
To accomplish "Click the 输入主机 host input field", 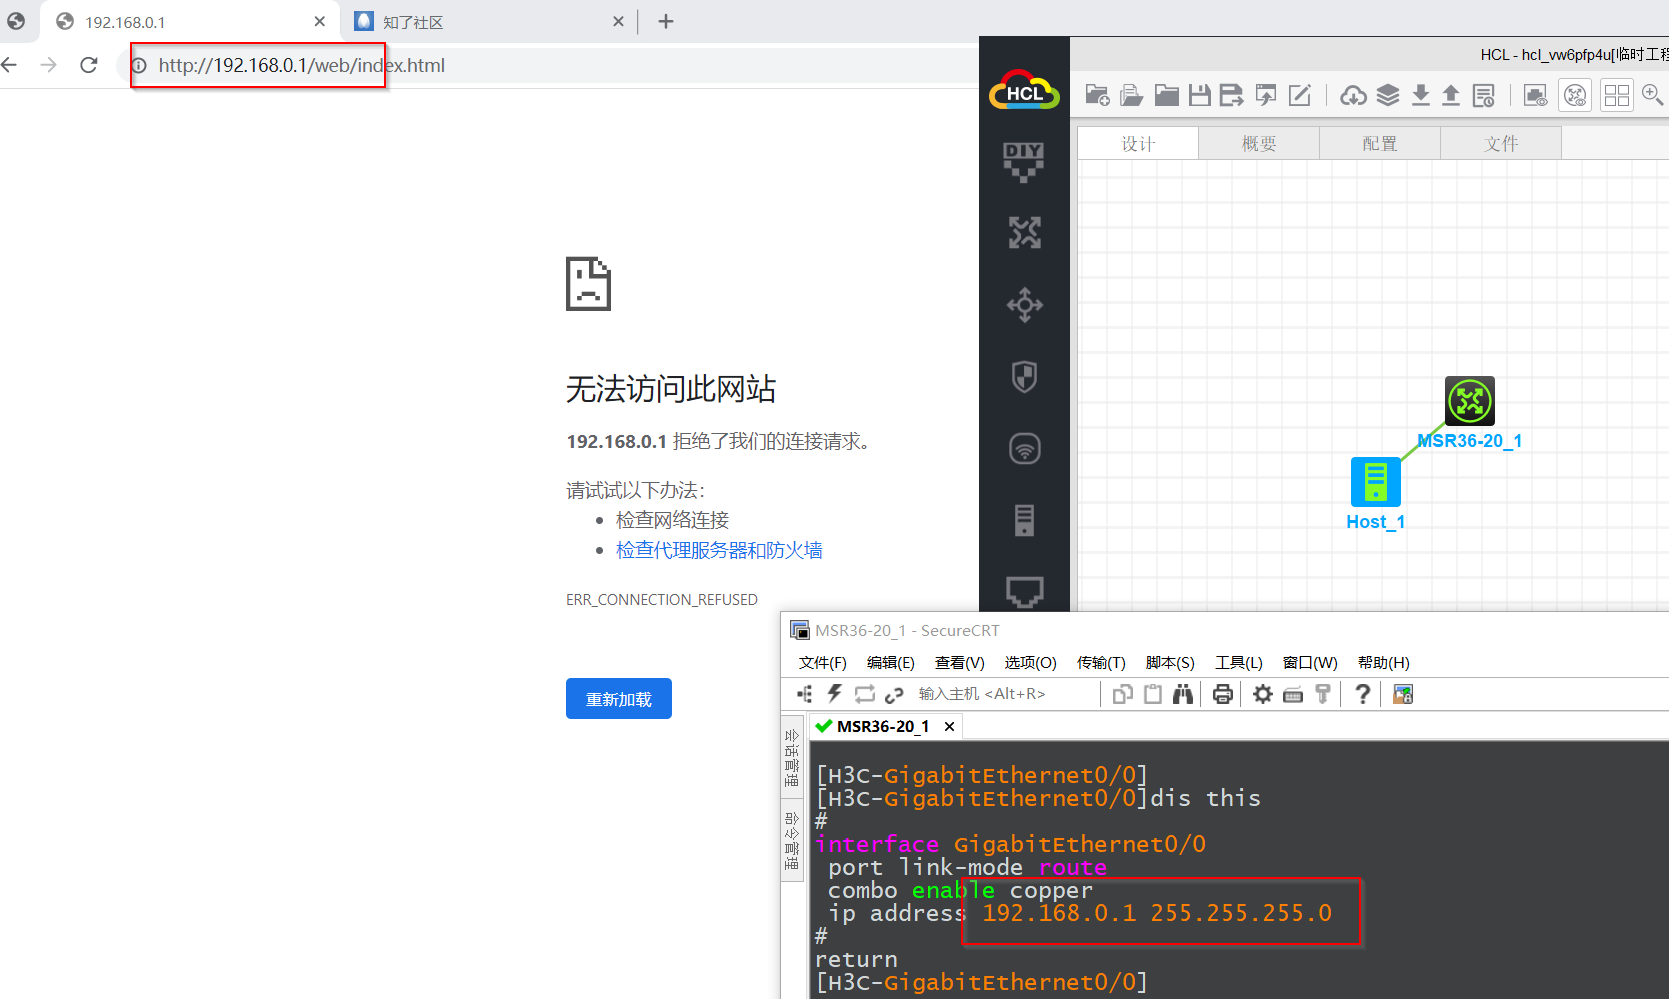I will pos(1004,694).
